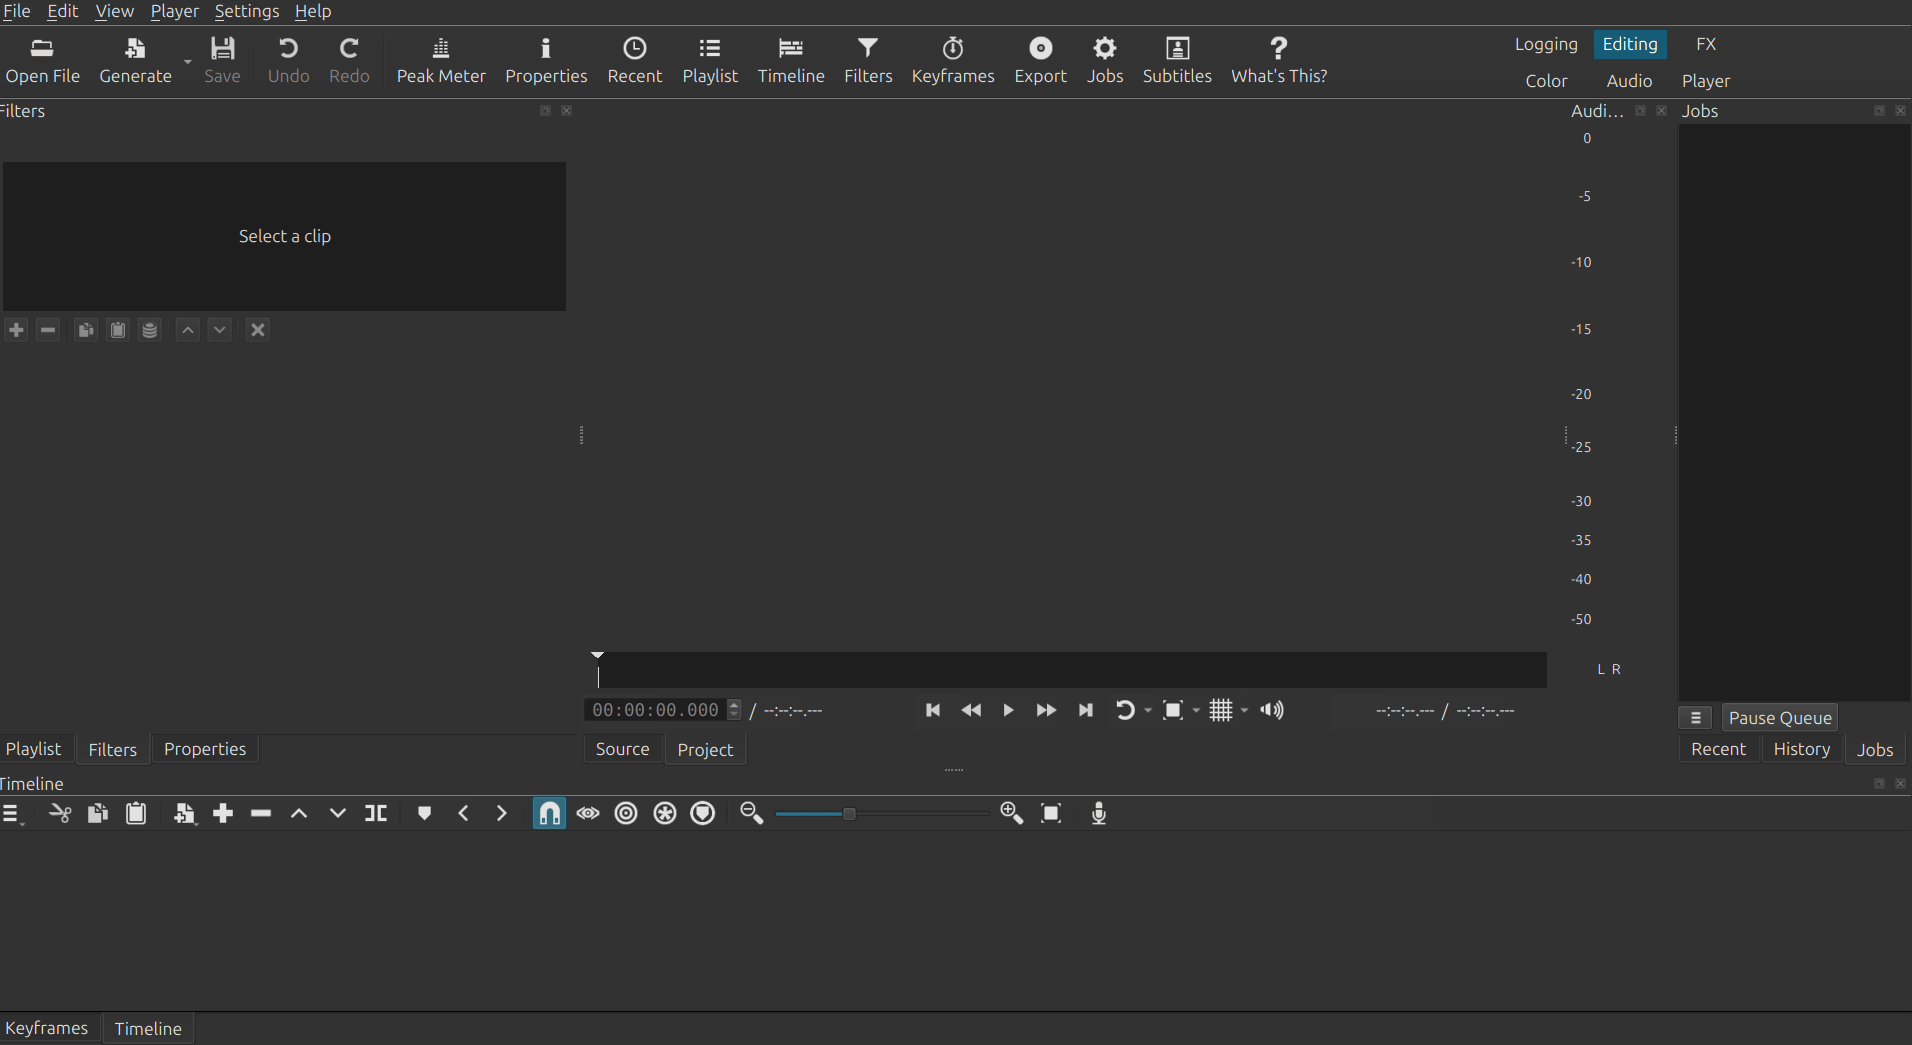This screenshot has width=1912, height=1045.
Task: Toggle Ripple All Tracks
Action: pos(665,813)
